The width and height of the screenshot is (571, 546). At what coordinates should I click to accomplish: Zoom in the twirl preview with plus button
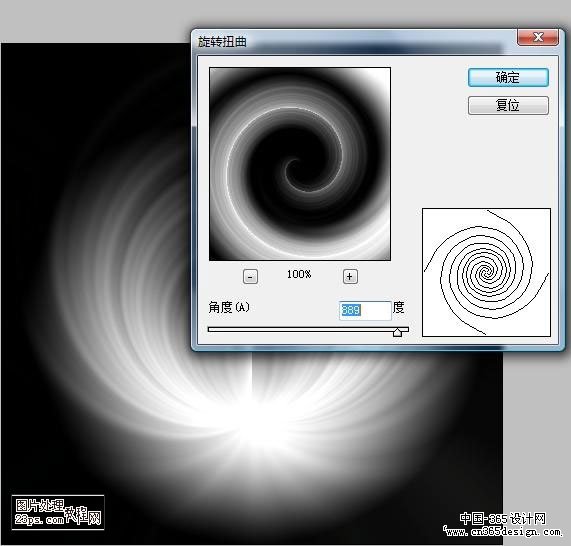point(350,277)
